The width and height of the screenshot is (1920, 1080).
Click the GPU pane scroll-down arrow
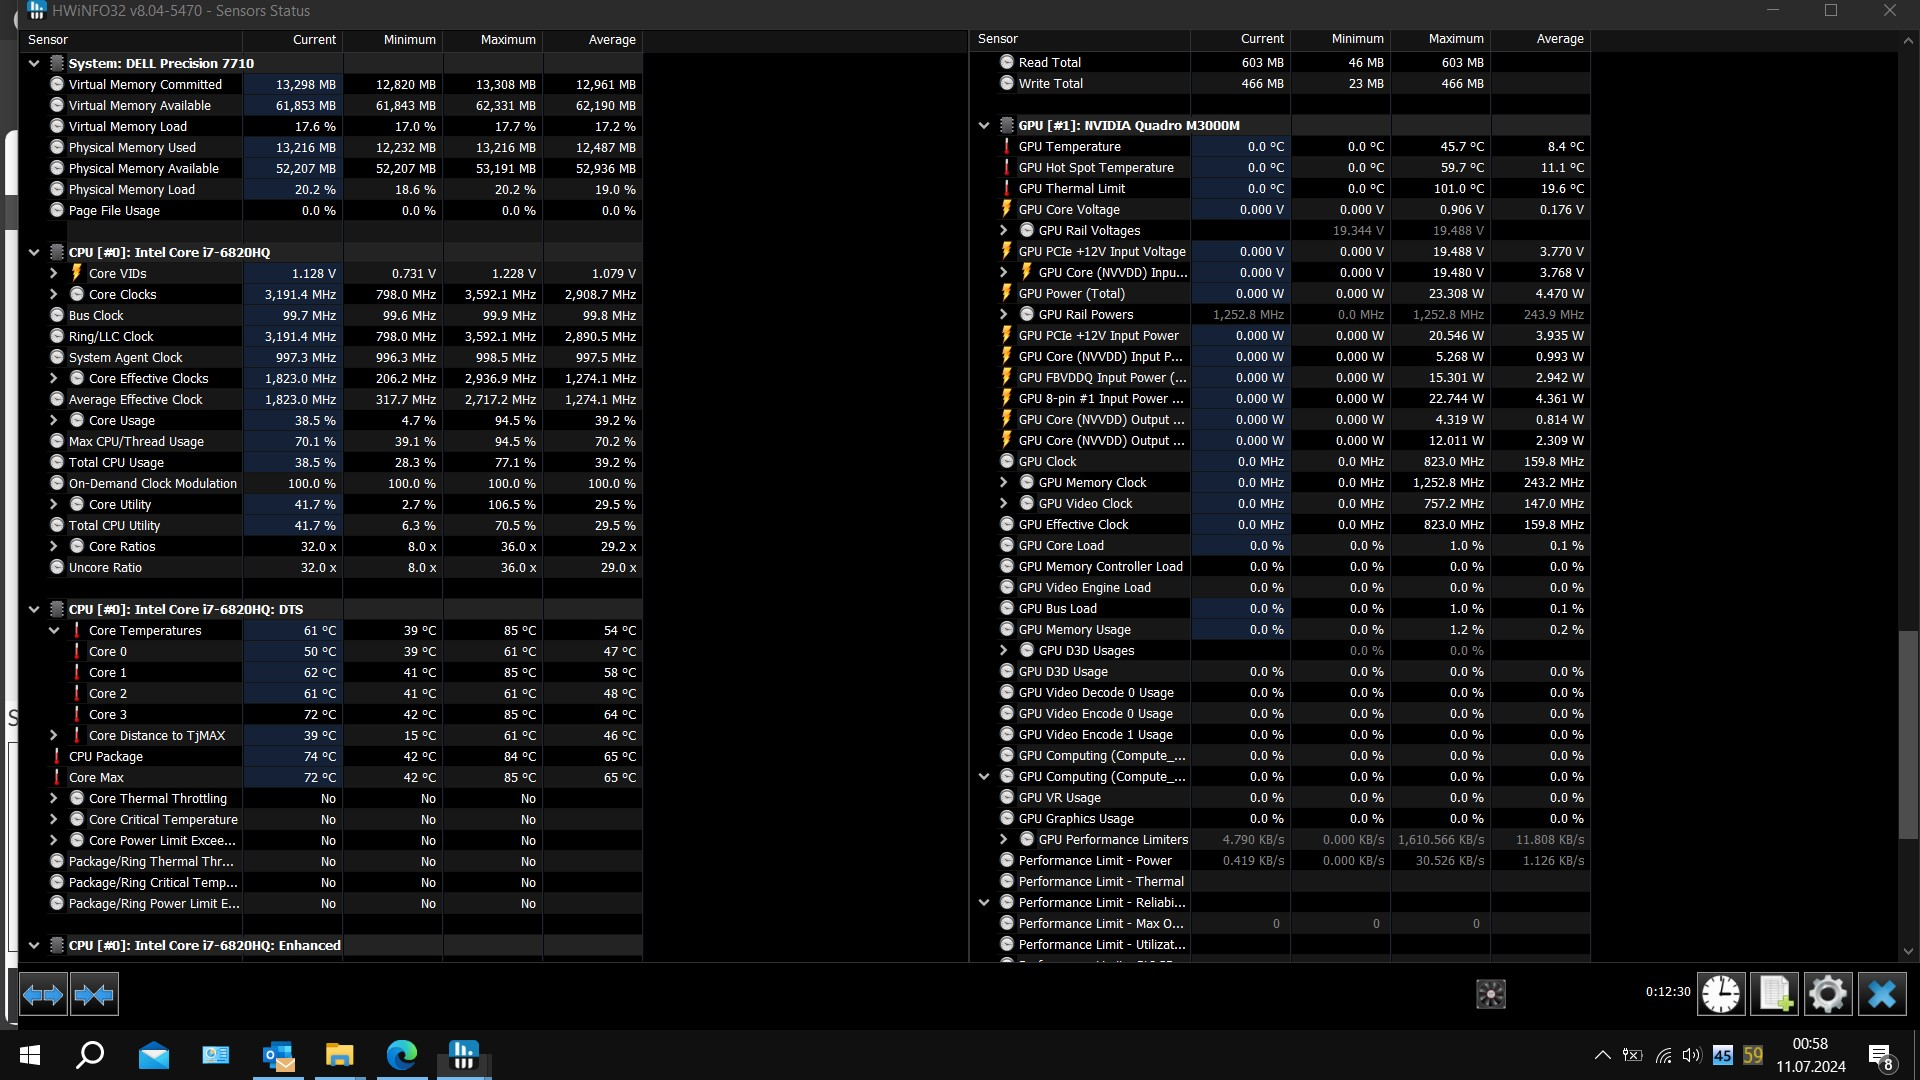1908,952
